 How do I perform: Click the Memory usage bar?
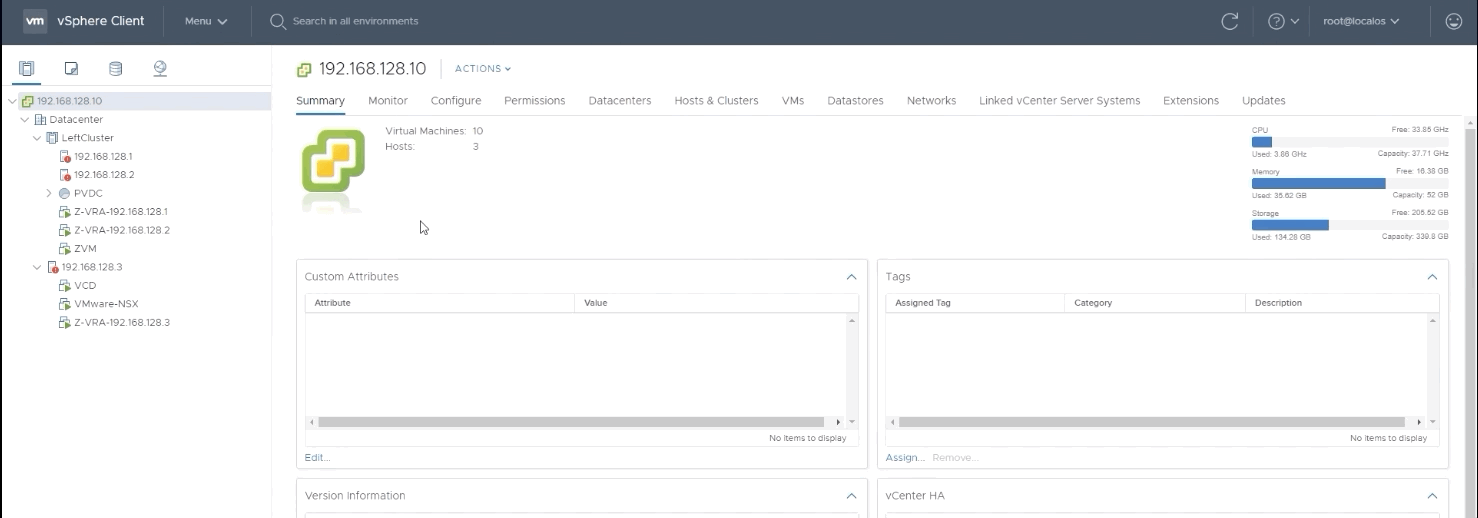1350,183
